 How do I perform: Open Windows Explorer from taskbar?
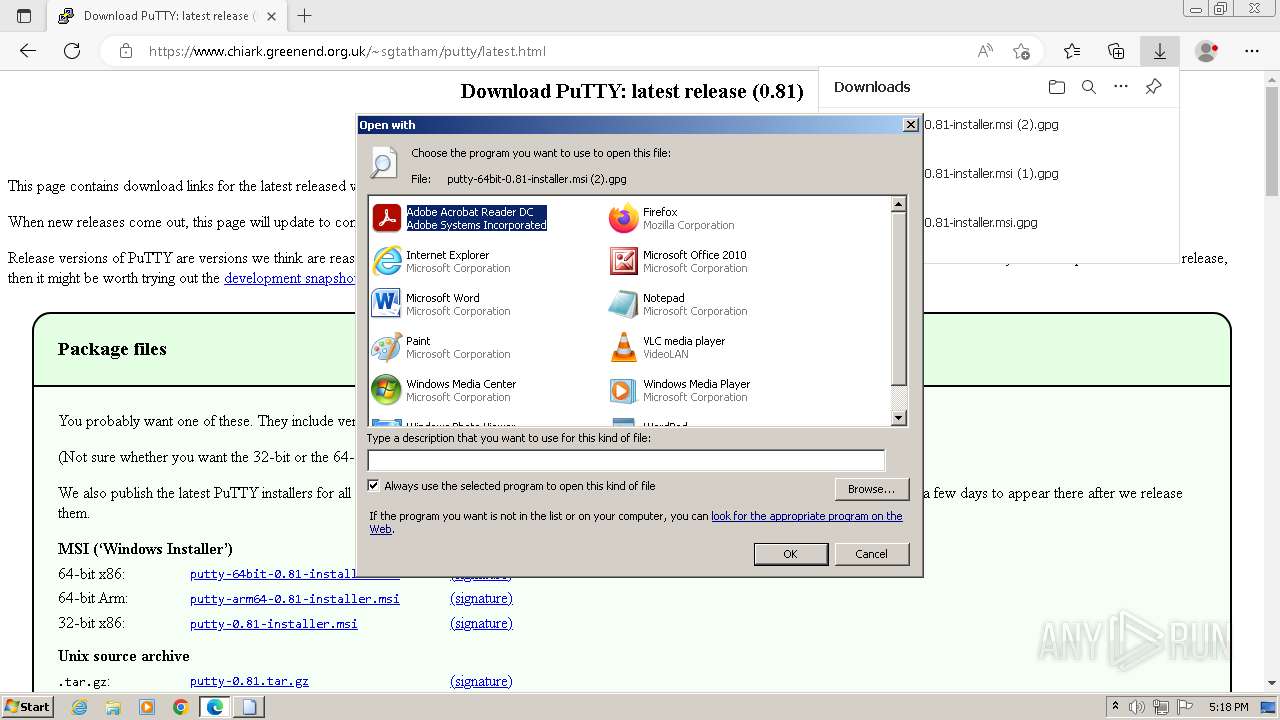(x=113, y=707)
